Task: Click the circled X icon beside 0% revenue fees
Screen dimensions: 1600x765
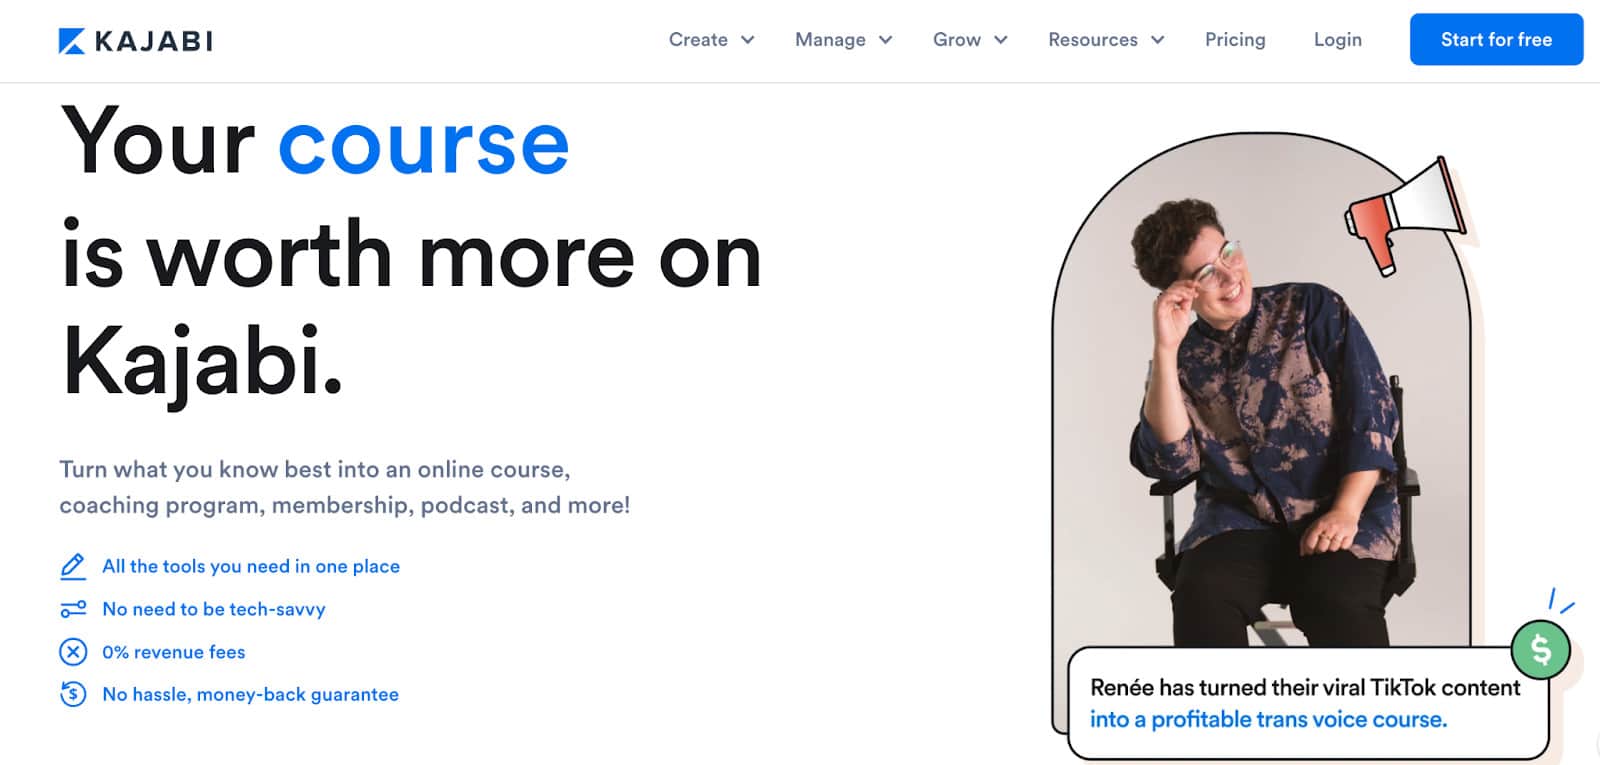Action: pyautogui.click(x=73, y=652)
